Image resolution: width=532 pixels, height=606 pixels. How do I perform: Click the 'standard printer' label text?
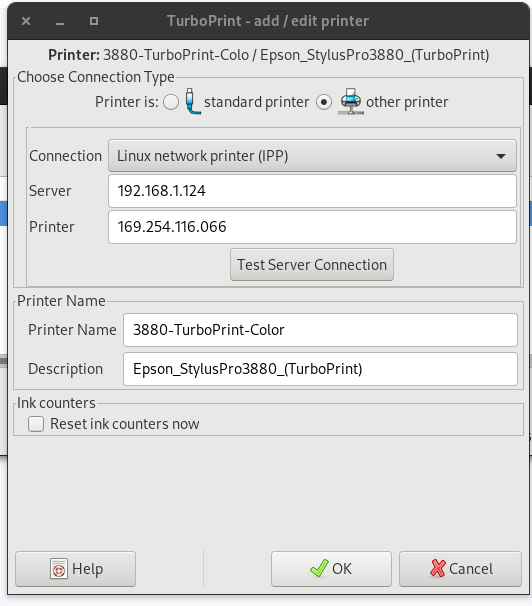257,102
